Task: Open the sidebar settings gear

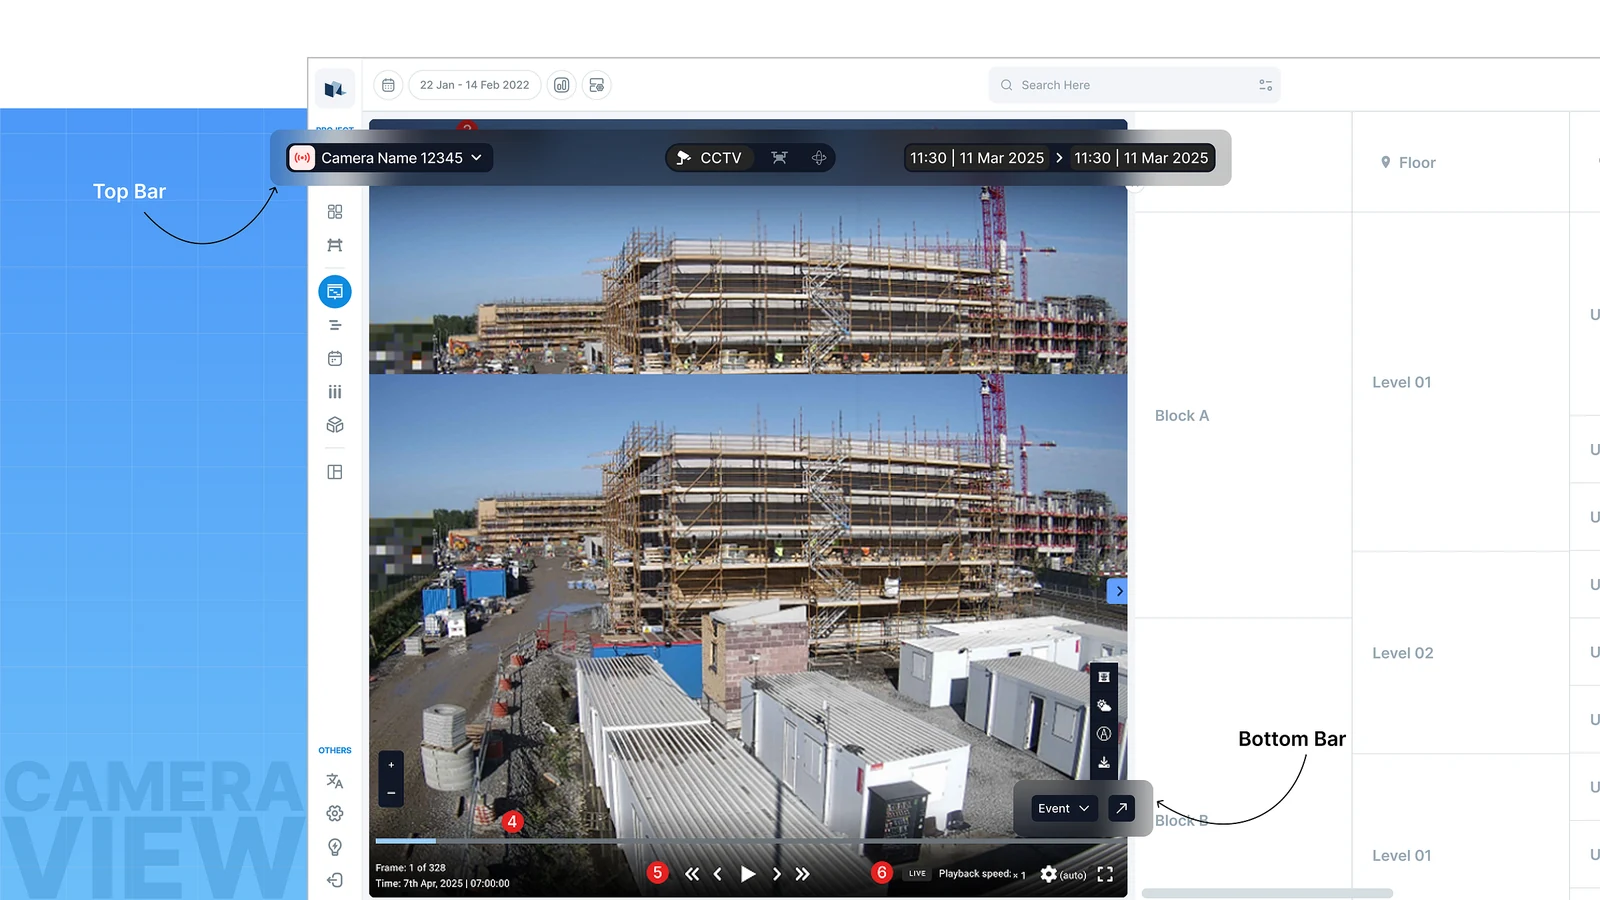Action: pos(335,814)
